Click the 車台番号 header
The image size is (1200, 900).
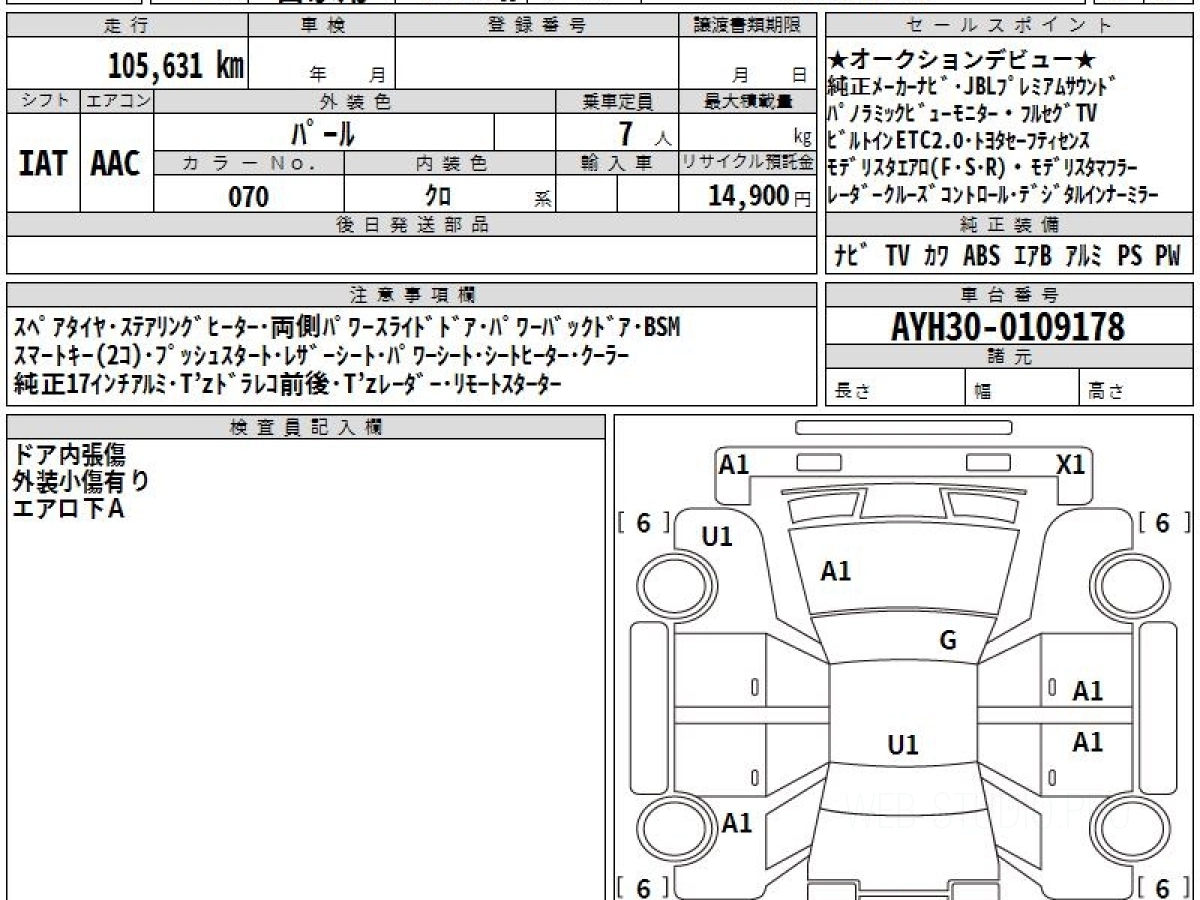pyautogui.click(x=1009, y=295)
